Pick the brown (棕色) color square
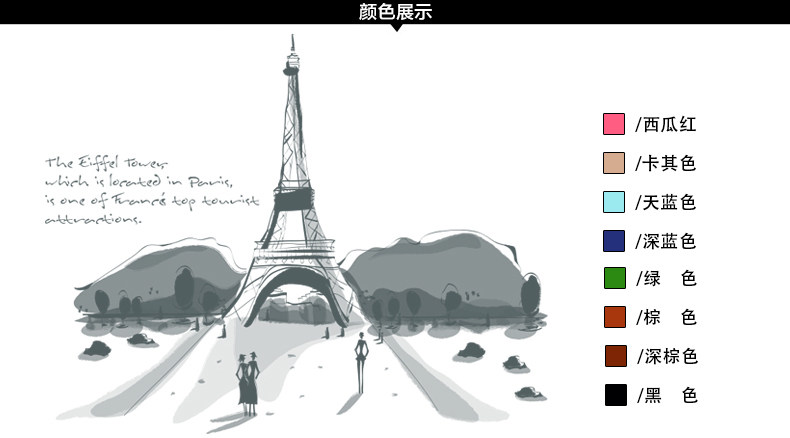Screen dimensions: 790x438 point(614,318)
